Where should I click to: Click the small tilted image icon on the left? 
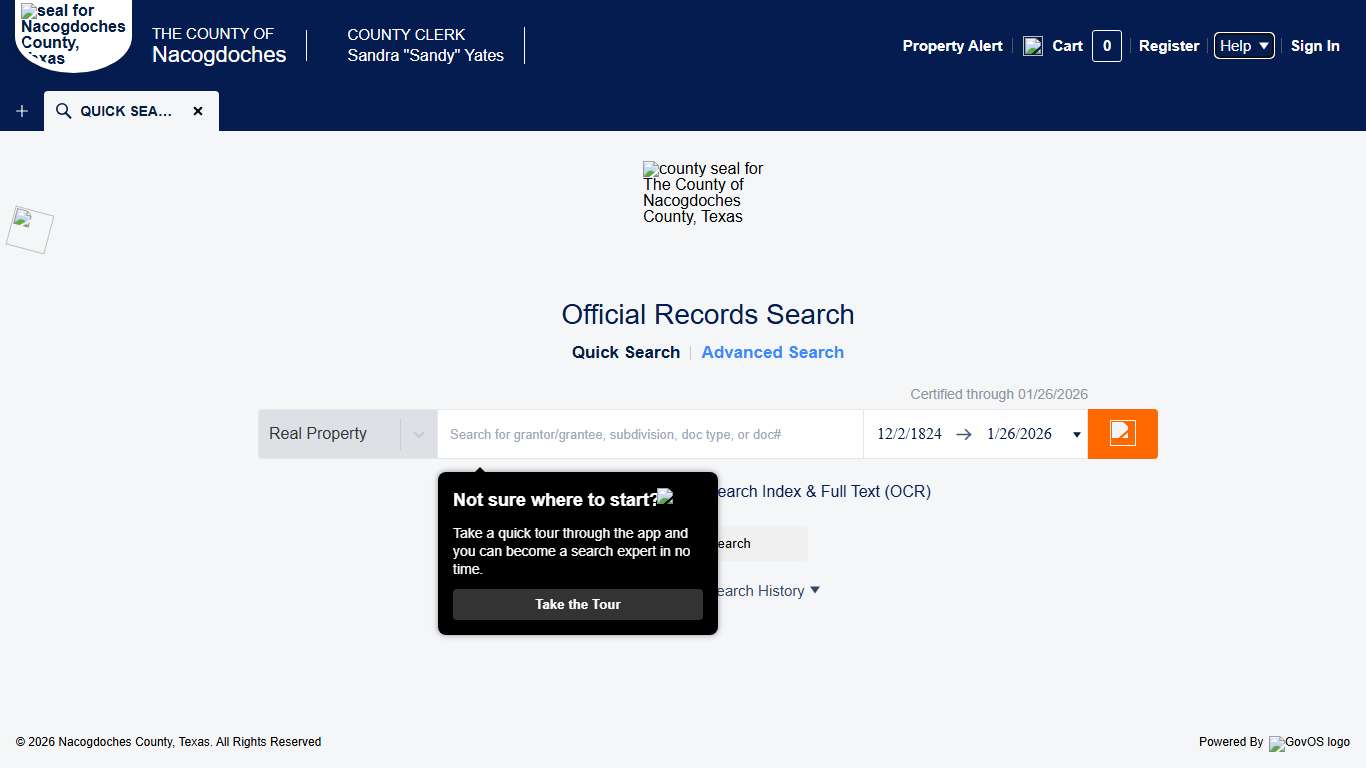pyautogui.click(x=29, y=229)
